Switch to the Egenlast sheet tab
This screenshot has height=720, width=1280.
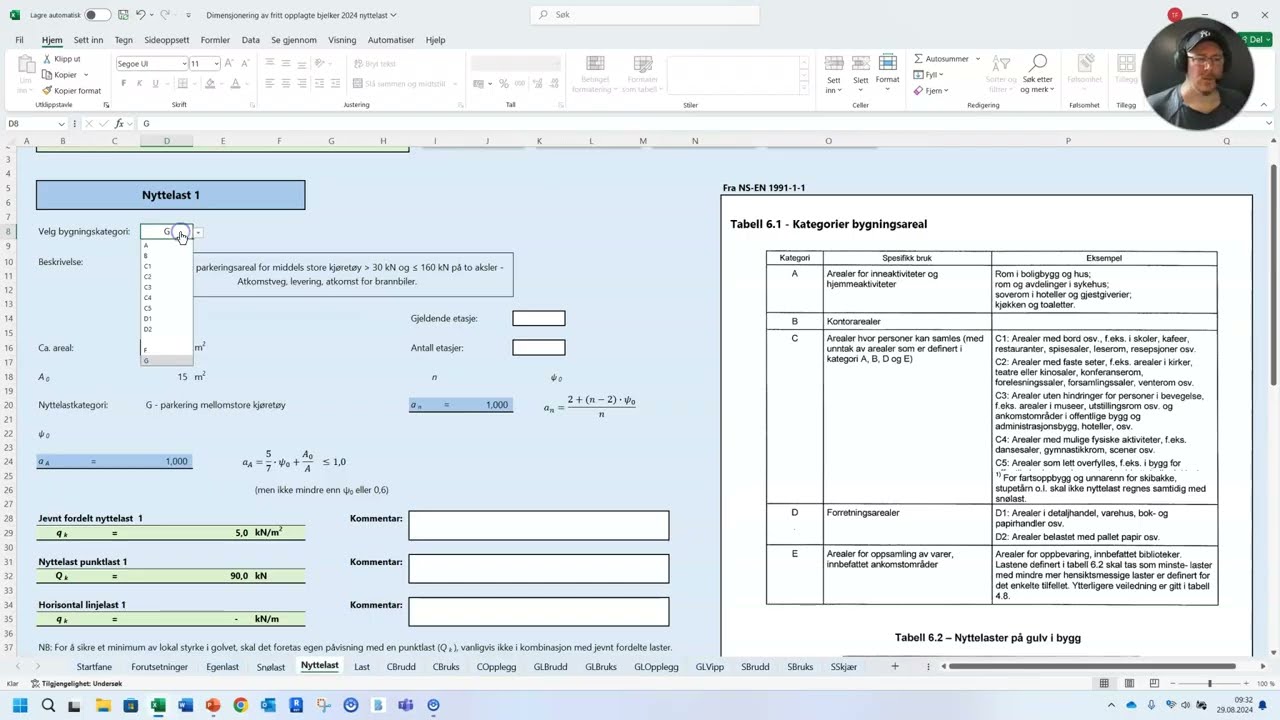pos(222,667)
